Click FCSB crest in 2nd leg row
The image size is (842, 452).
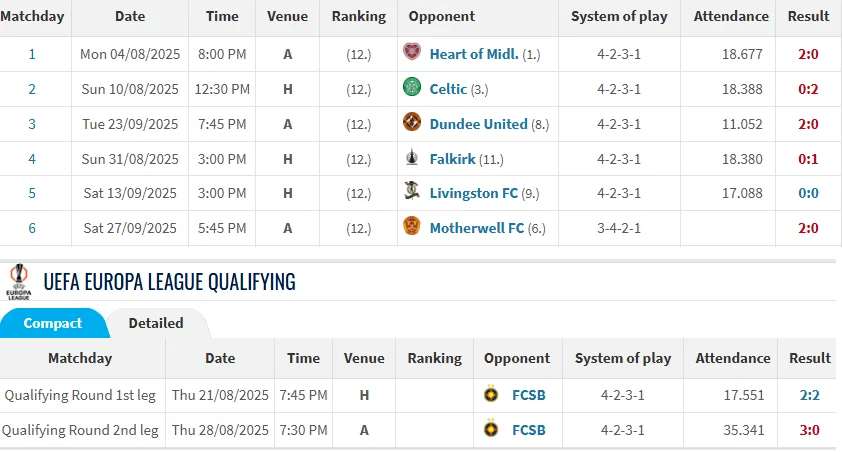(x=491, y=430)
